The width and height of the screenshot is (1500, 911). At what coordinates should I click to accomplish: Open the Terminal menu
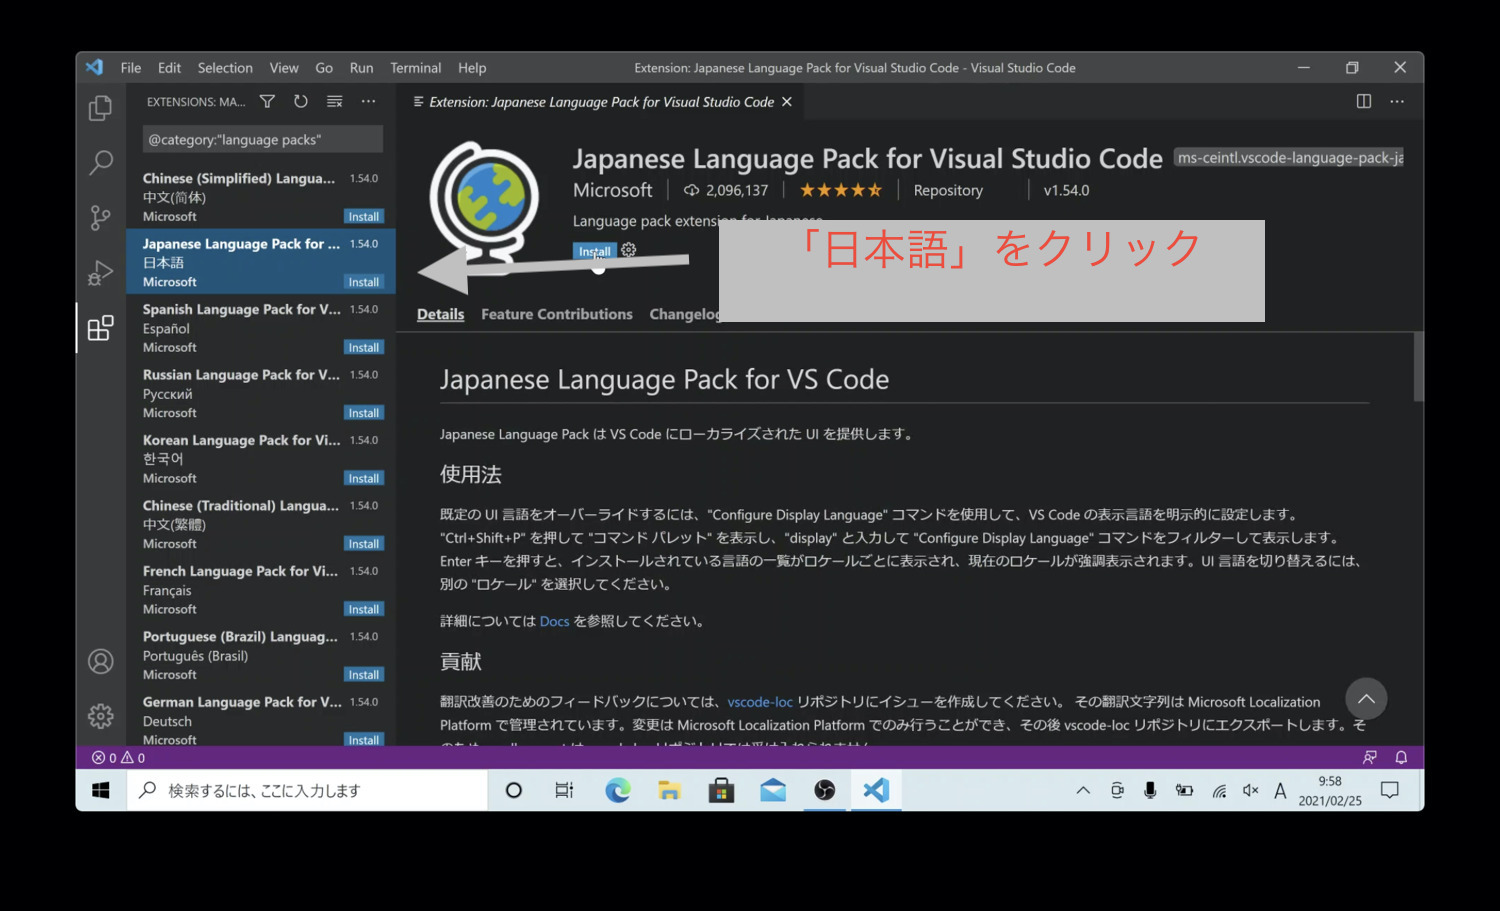click(x=415, y=68)
